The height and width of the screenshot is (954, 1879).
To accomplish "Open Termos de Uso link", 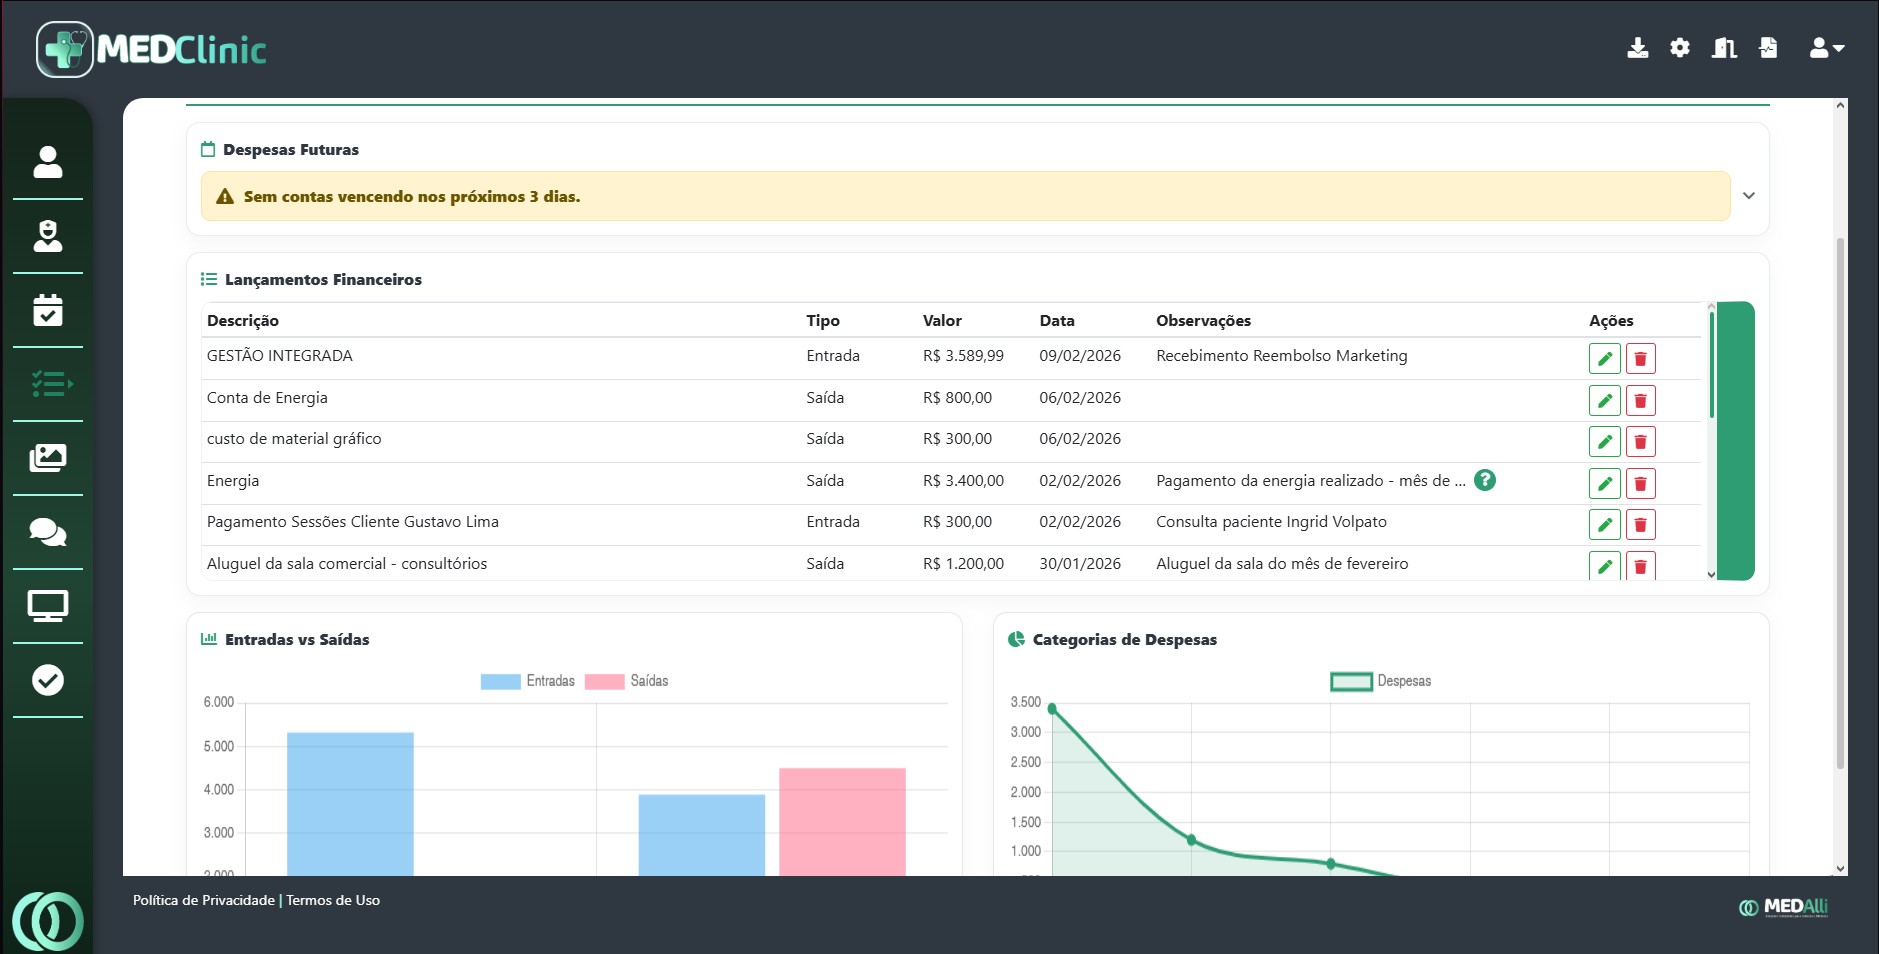I will tap(333, 900).
